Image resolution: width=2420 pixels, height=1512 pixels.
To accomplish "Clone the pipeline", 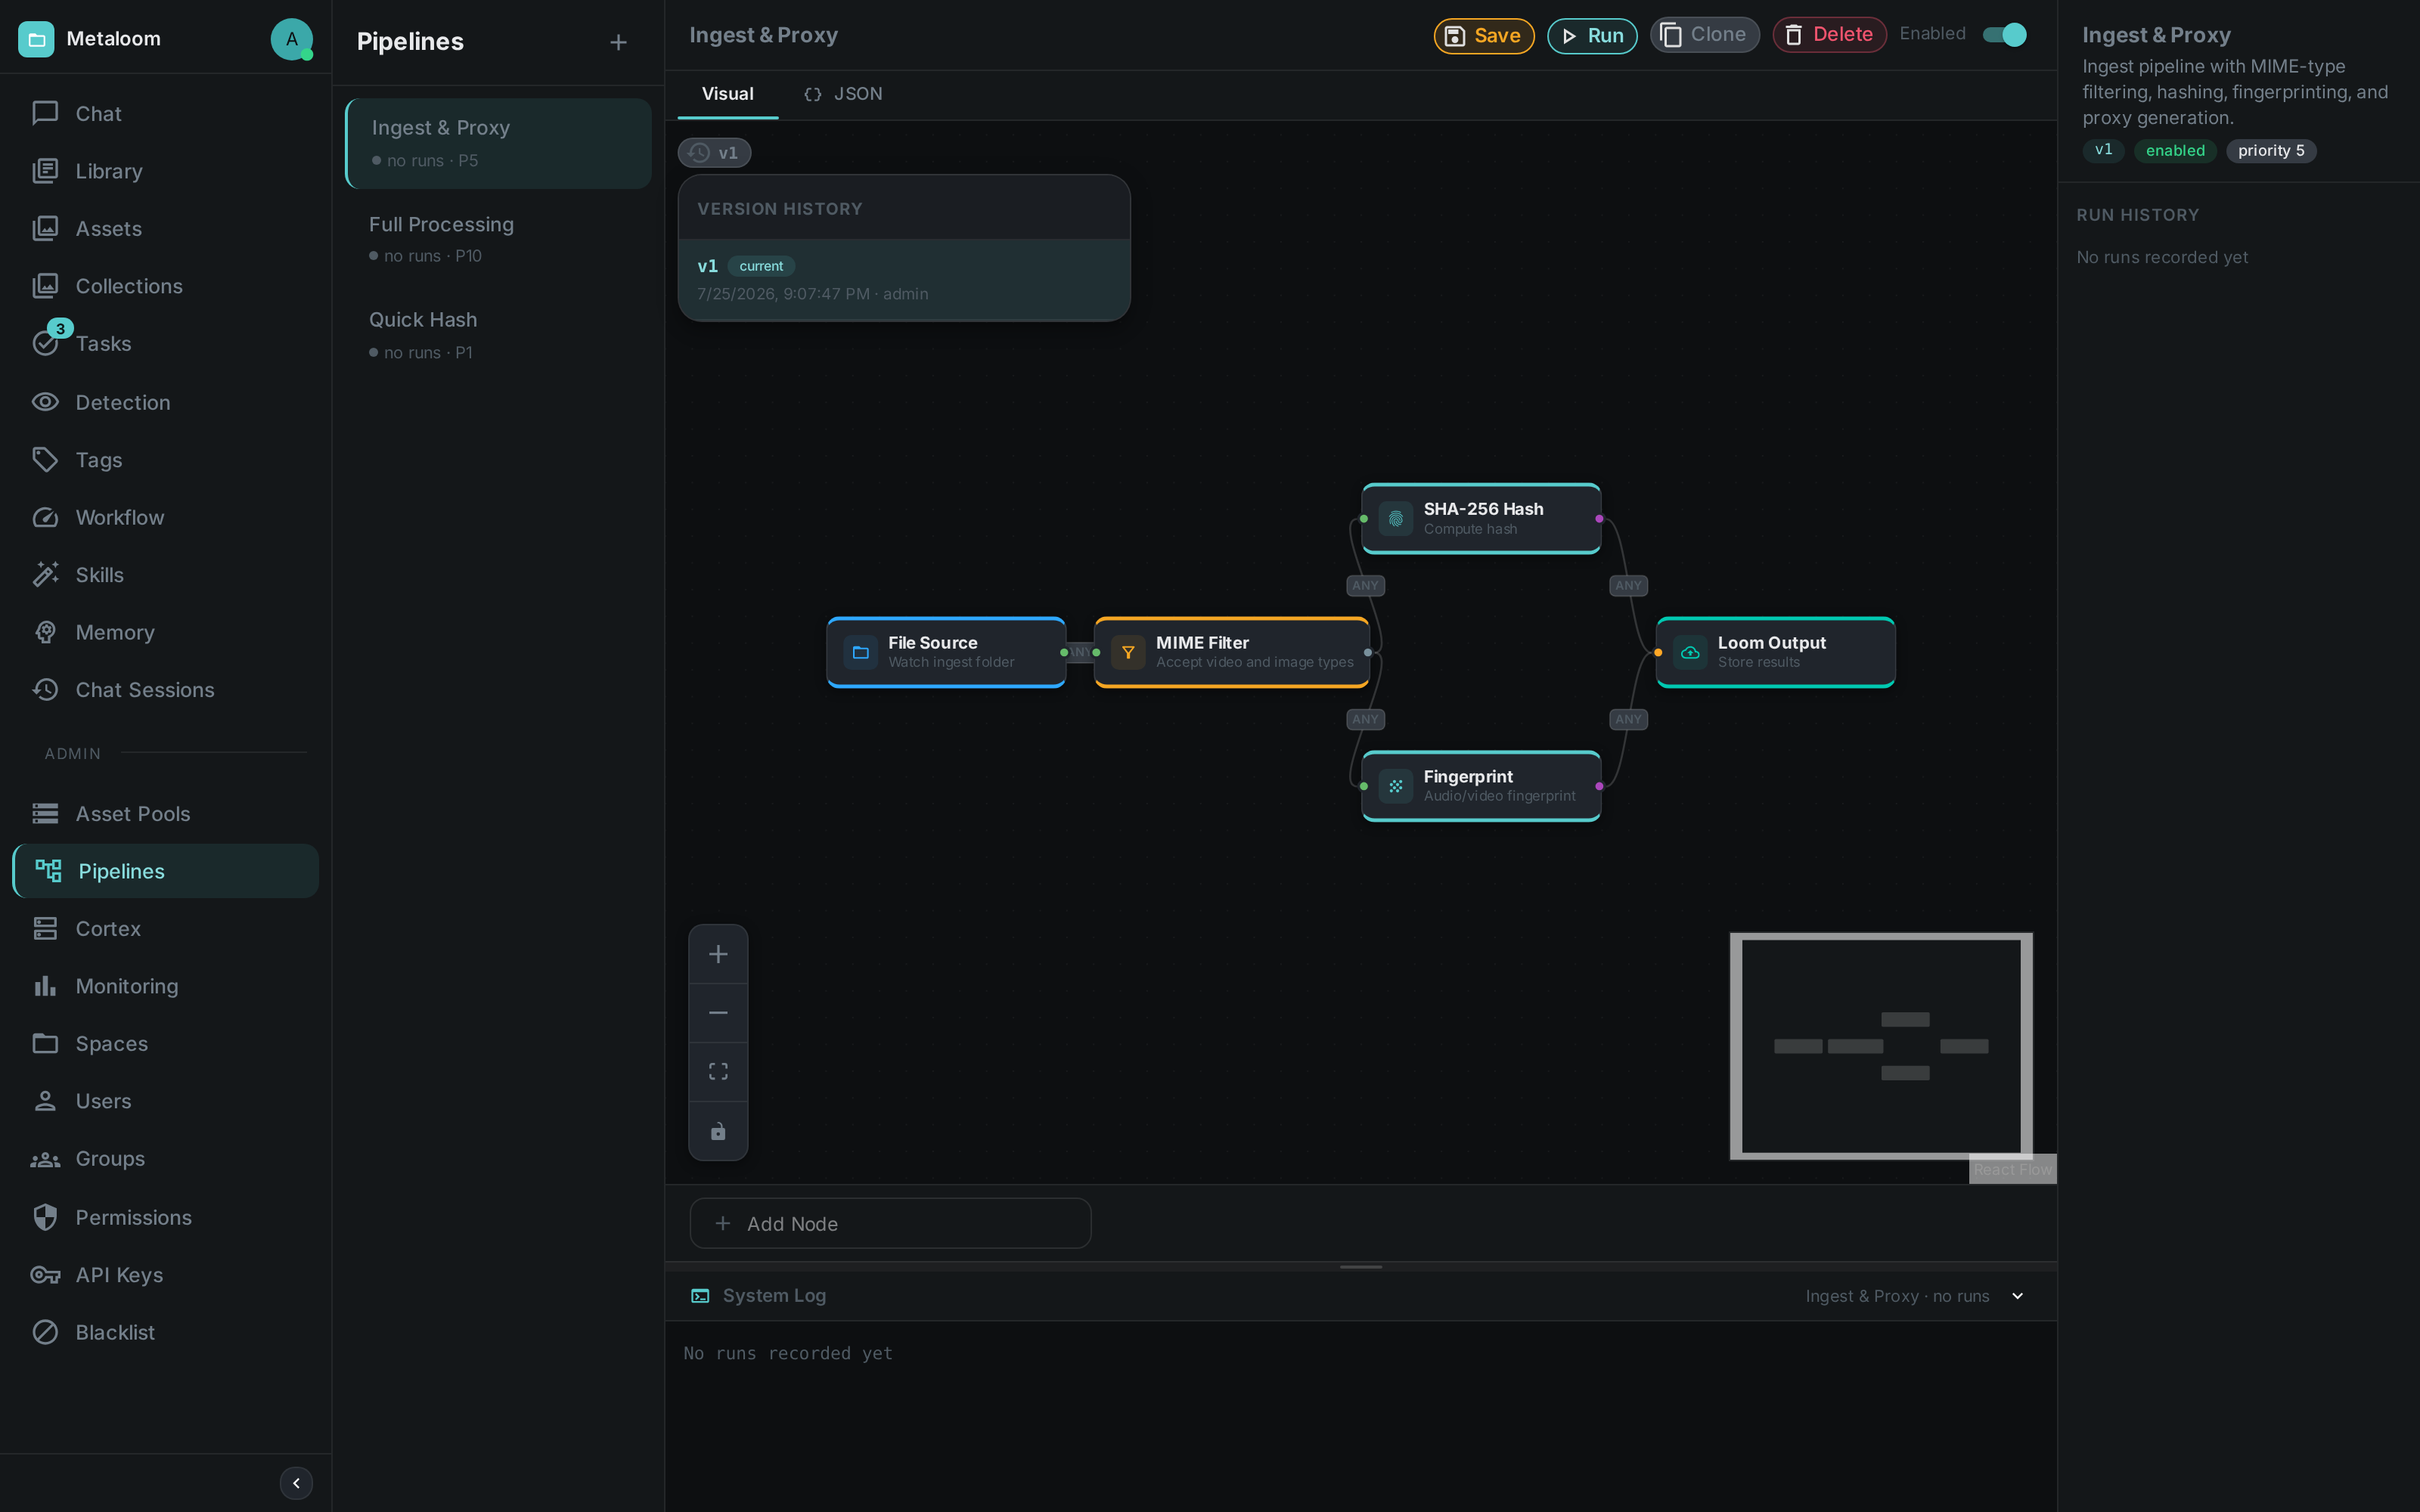I will pyautogui.click(x=1704, y=35).
